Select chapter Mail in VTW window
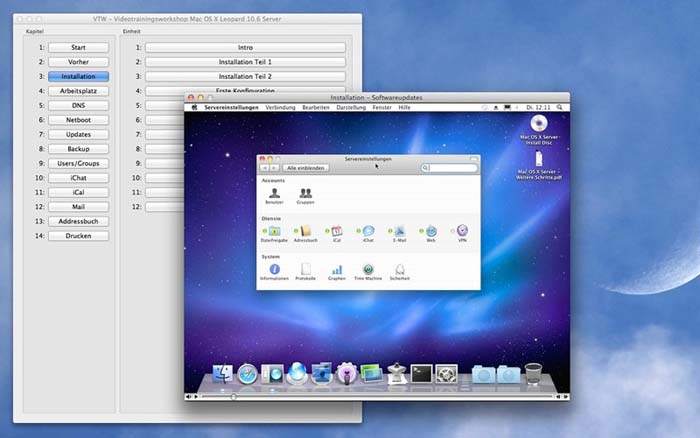The height and width of the screenshot is (438, 700). click(x=78, y=207)
